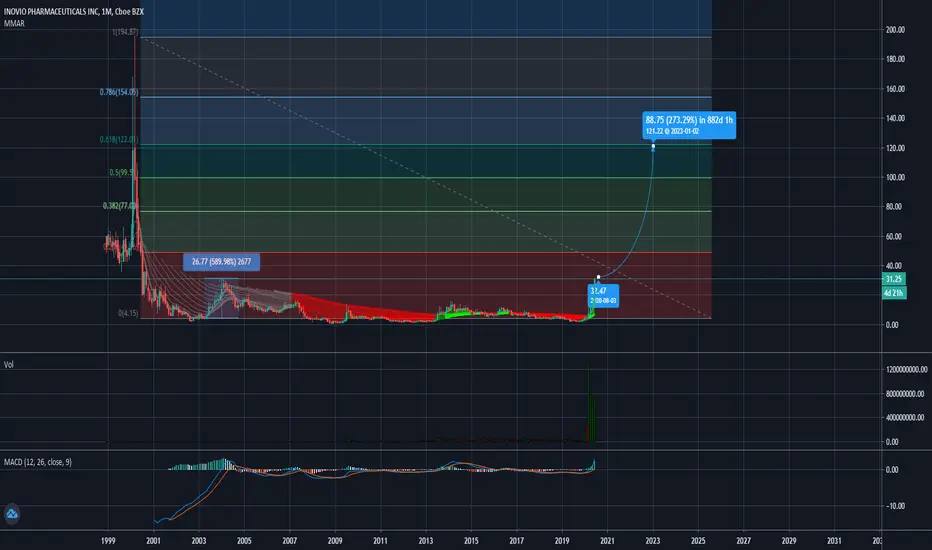Click the 2021 year on time axis
Viewport: 932px width, 550px height.
607,540
